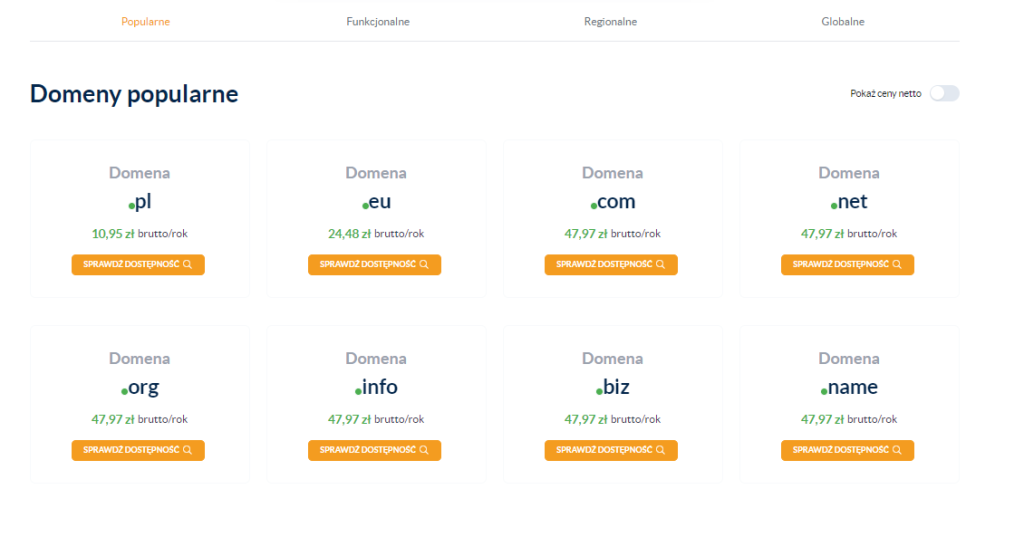
Task: Switch to the Popularne tab
Action: tap(145, 21)
